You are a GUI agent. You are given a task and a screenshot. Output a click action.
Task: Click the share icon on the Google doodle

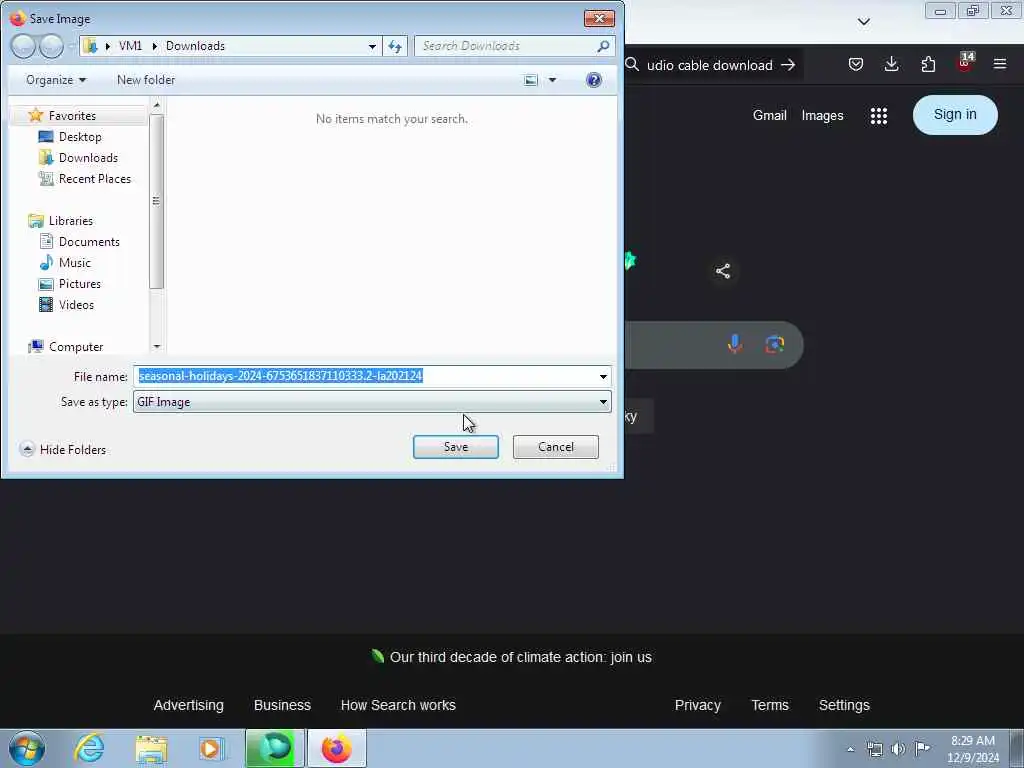(722, 271)
